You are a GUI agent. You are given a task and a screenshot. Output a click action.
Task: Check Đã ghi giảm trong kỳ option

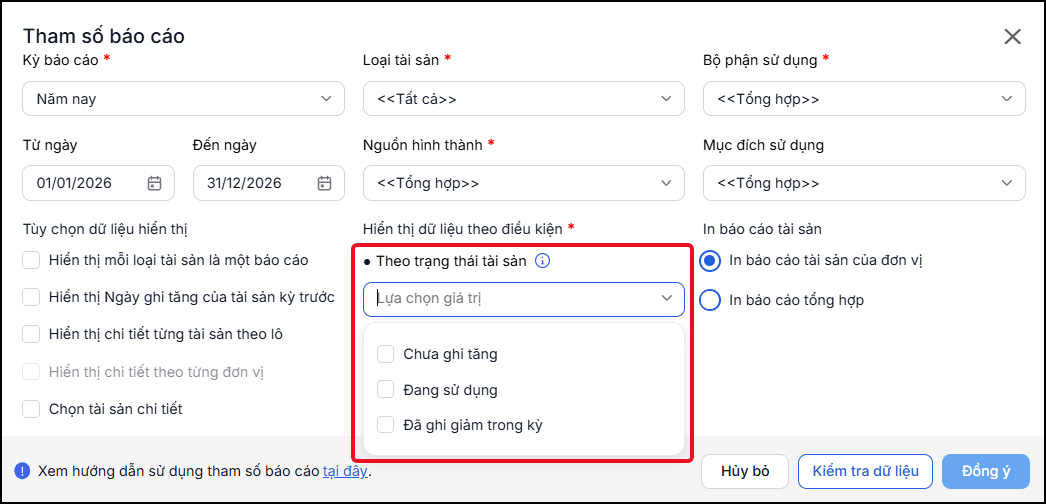[386, 425]
